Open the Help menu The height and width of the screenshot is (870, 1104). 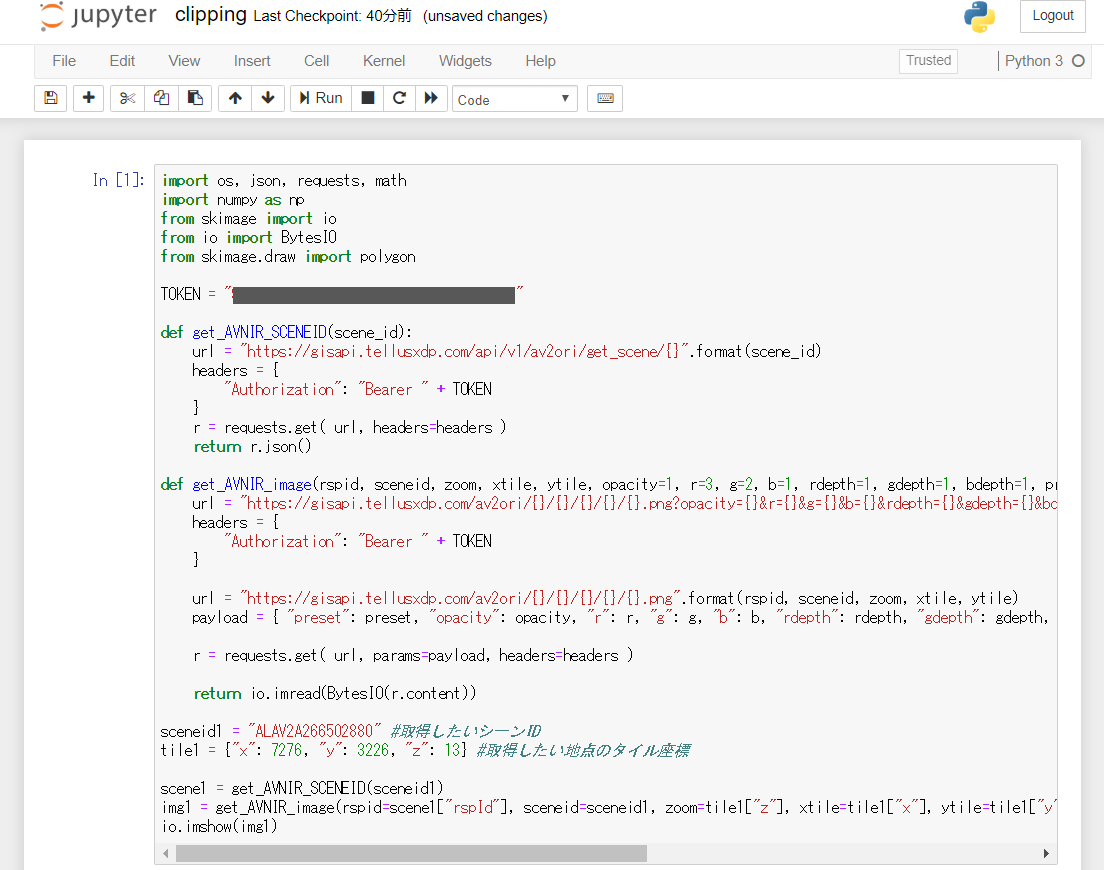[x=540, y=61]
